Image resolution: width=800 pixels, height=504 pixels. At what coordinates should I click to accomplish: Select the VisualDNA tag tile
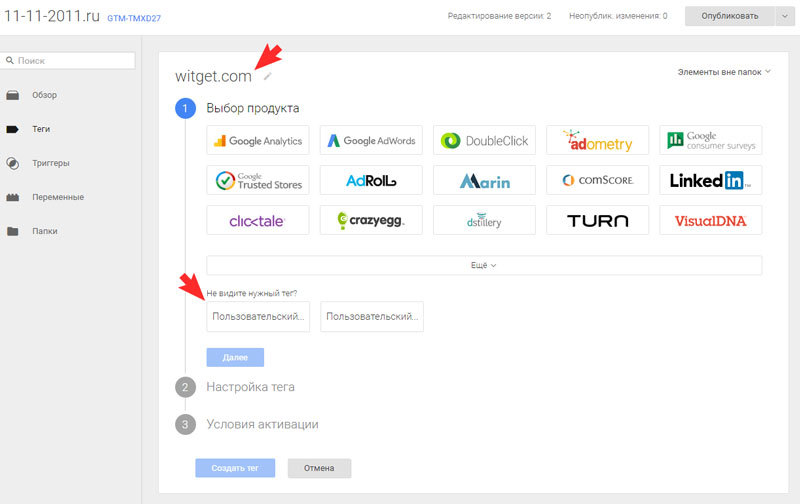(711, 220)
